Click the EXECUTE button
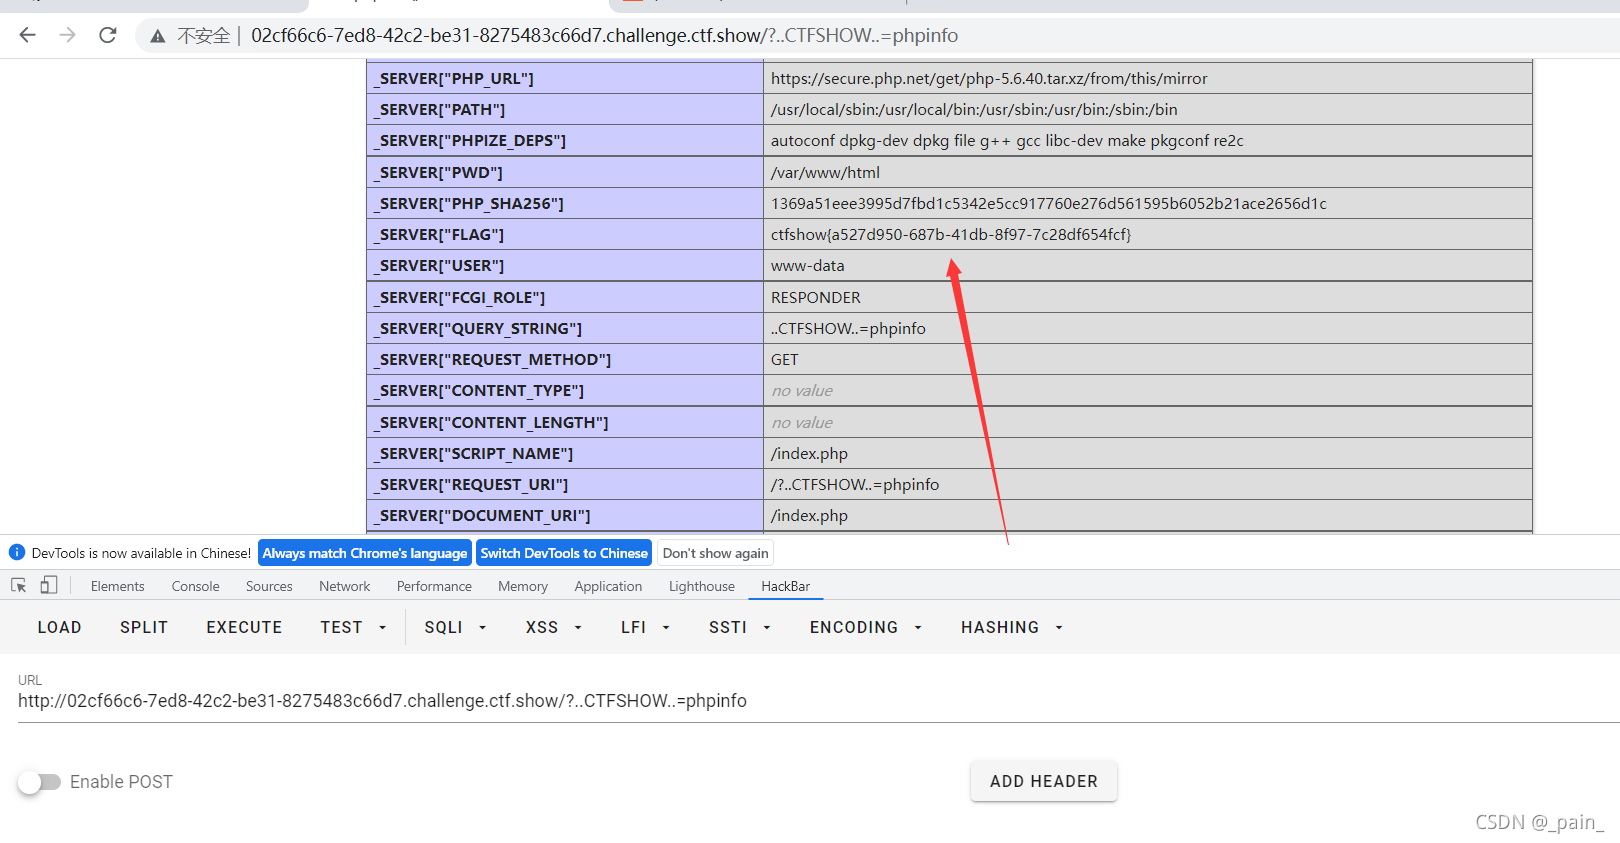This screenshot has width=1620, height=843. coord(245,627)
